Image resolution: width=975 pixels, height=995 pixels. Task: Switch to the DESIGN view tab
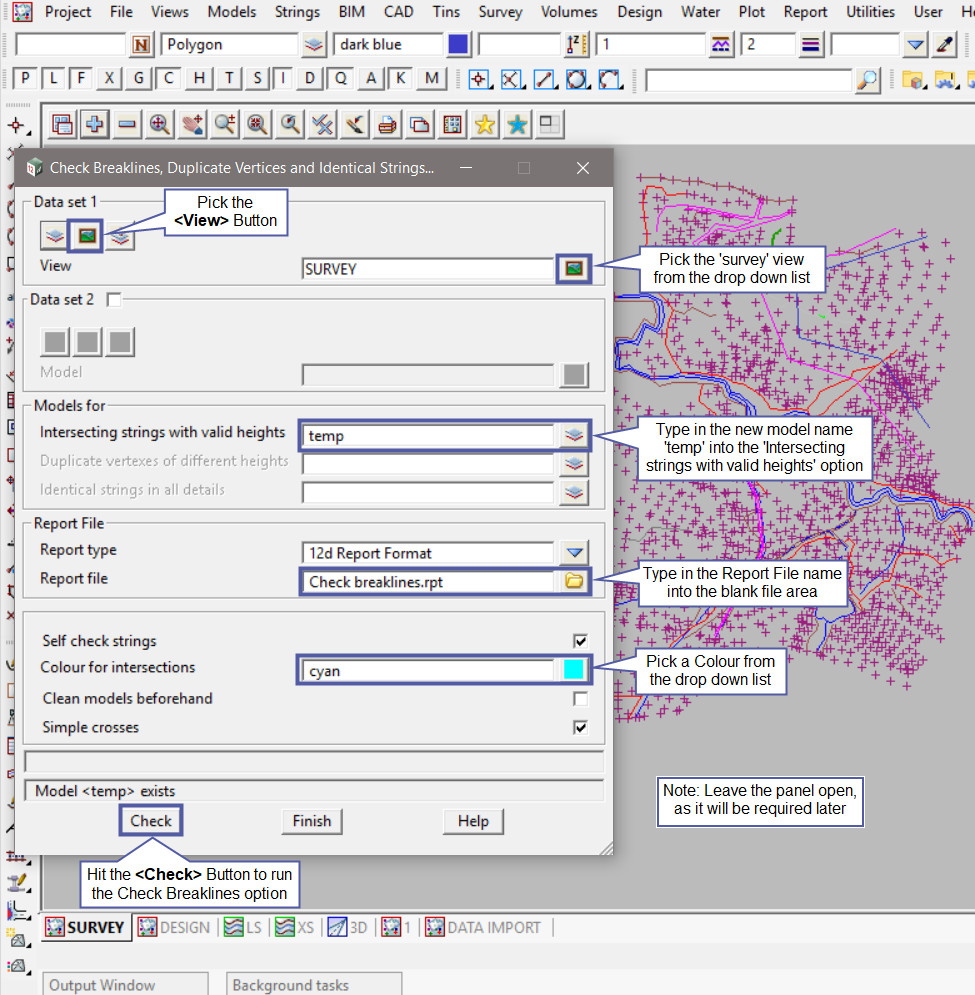click(175, 927)
